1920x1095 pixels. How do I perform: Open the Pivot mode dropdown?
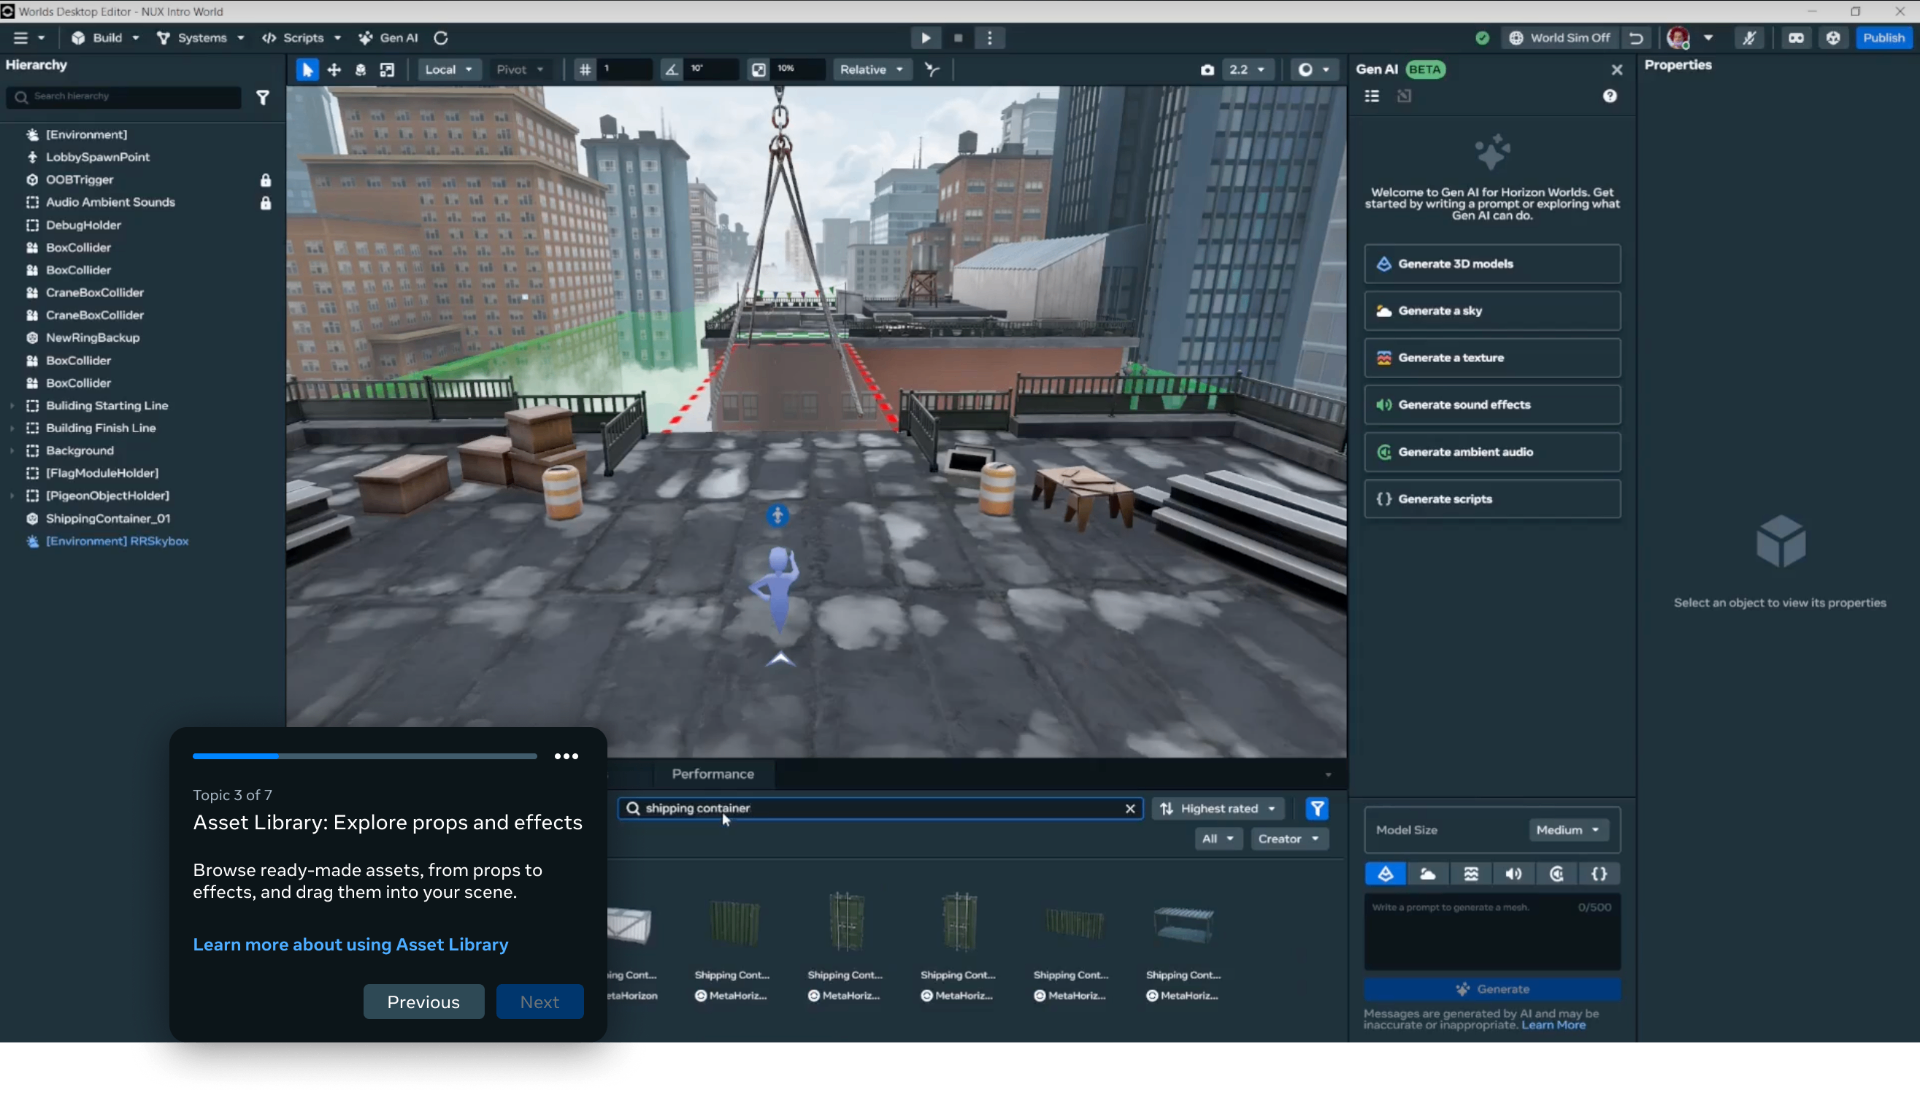tap(520, 70)
